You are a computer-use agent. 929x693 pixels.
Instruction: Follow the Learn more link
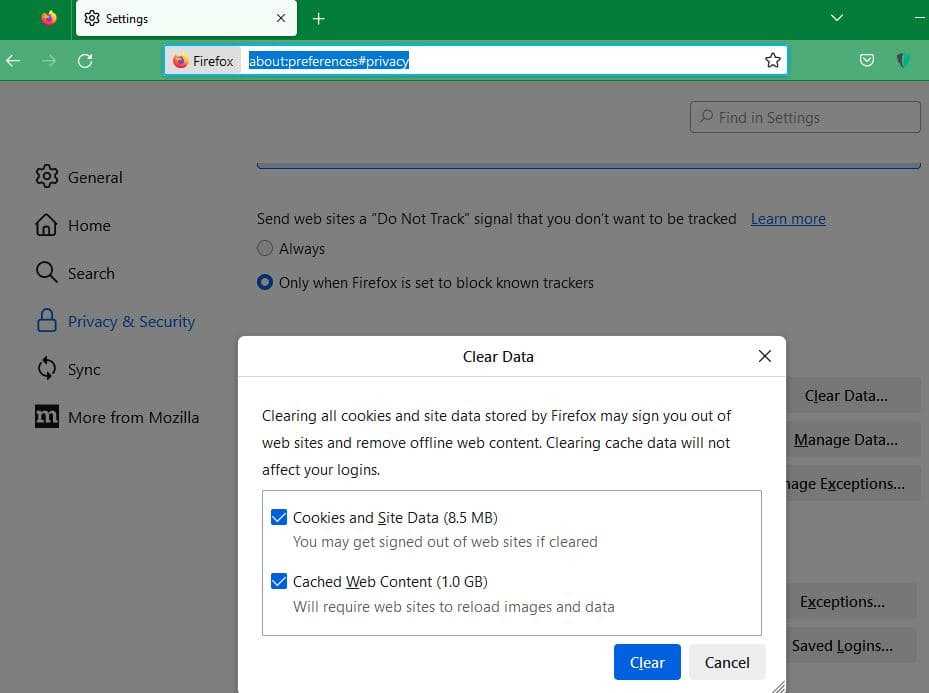pos(788,218)
